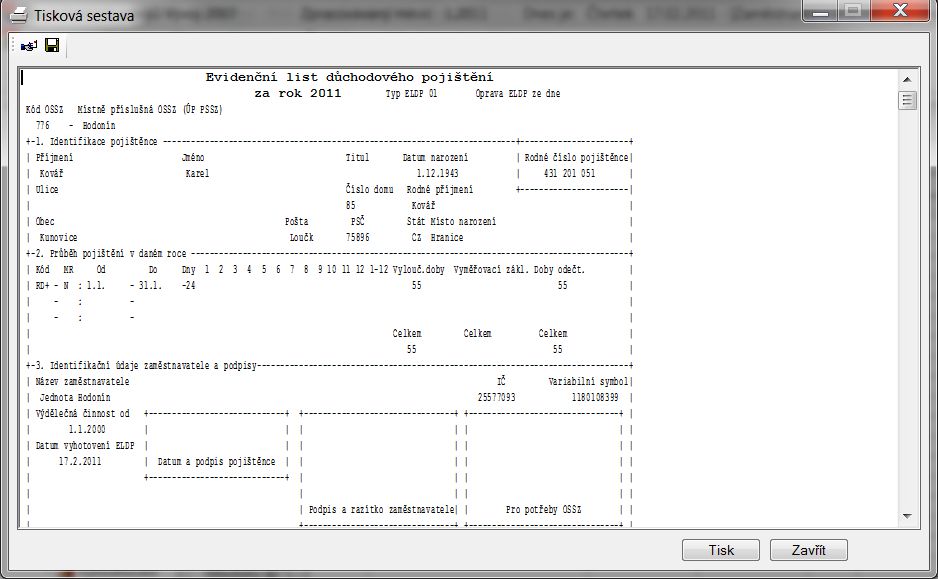Place the cursor on the surname Kovář under Příjmení
The height and width of the screenshot is (579, 938).
pos(52,173)
